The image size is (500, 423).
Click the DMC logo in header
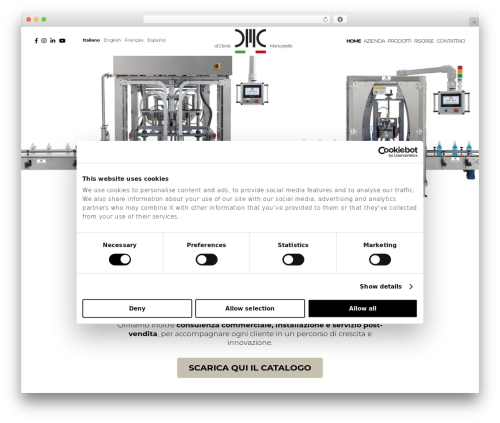(x=250, y=41)
